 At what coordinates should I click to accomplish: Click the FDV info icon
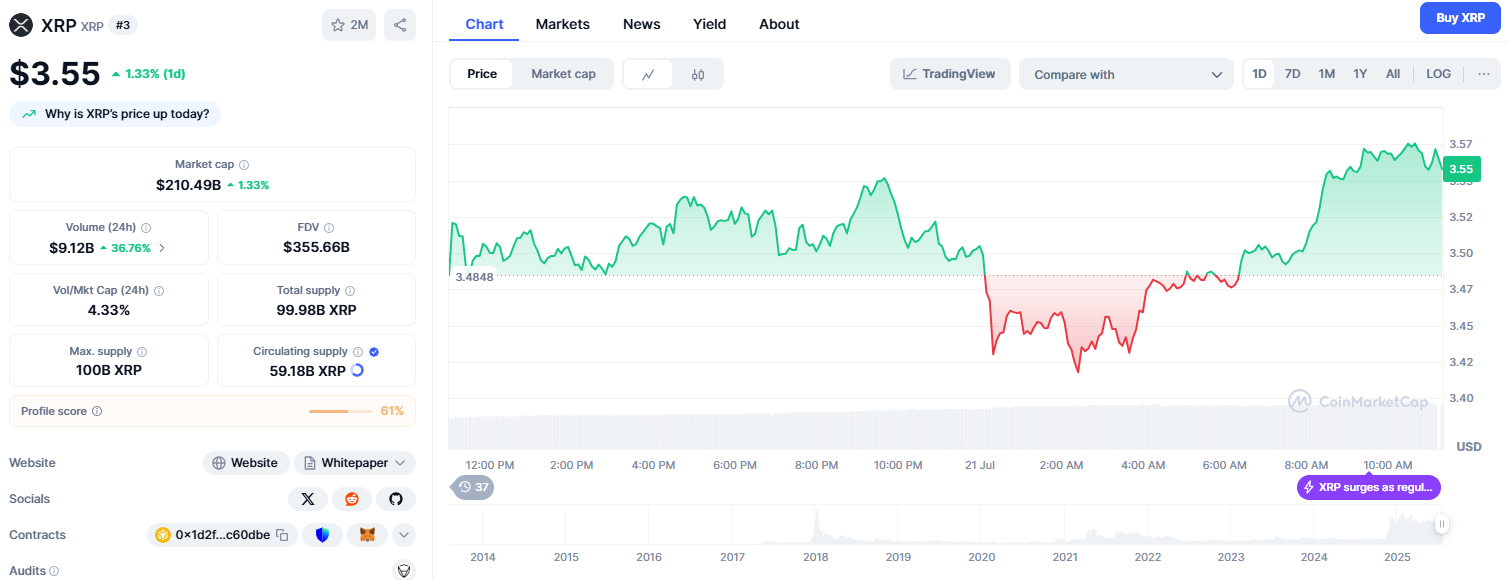[329, 228]
